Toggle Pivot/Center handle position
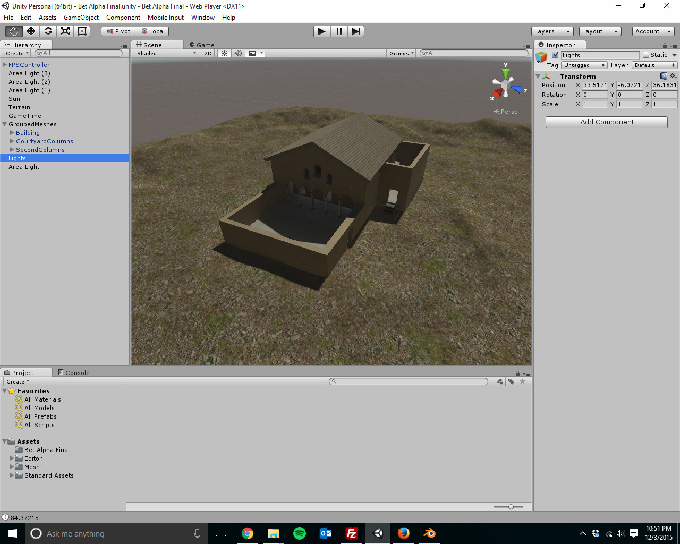Image resolution: width=680 pixels, height=544 pixels. 118,31
